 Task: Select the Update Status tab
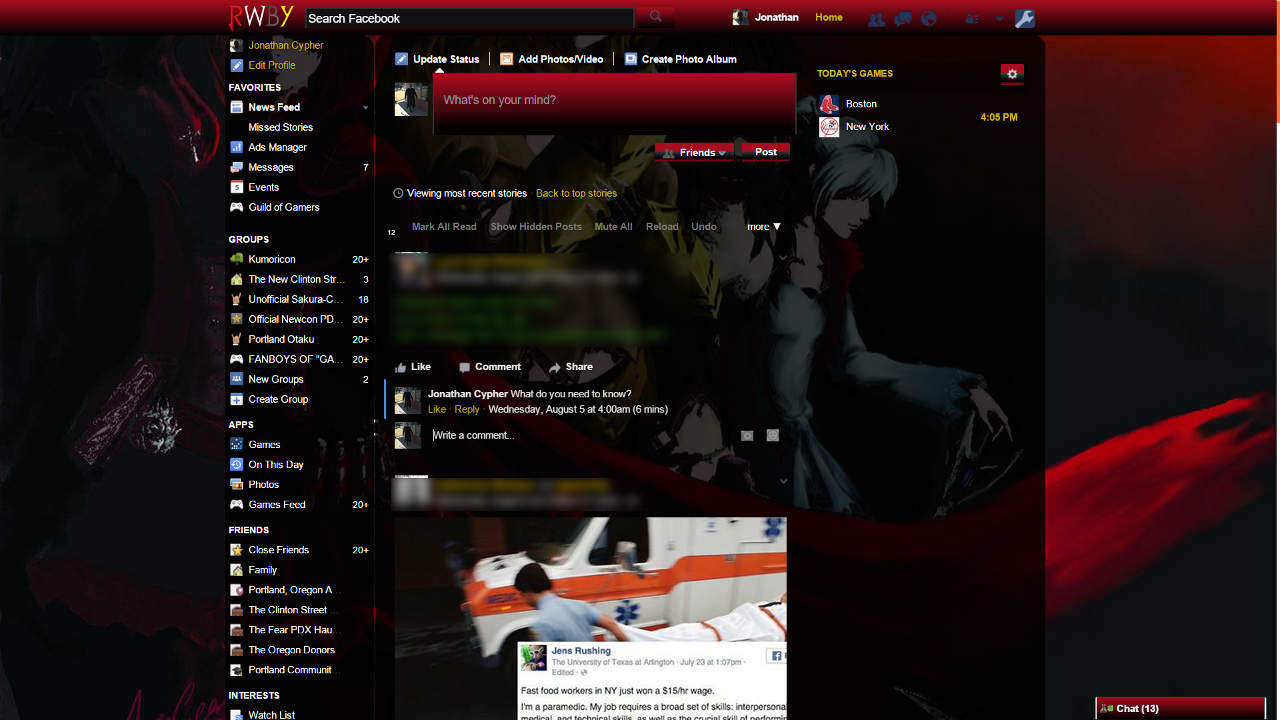437,59
